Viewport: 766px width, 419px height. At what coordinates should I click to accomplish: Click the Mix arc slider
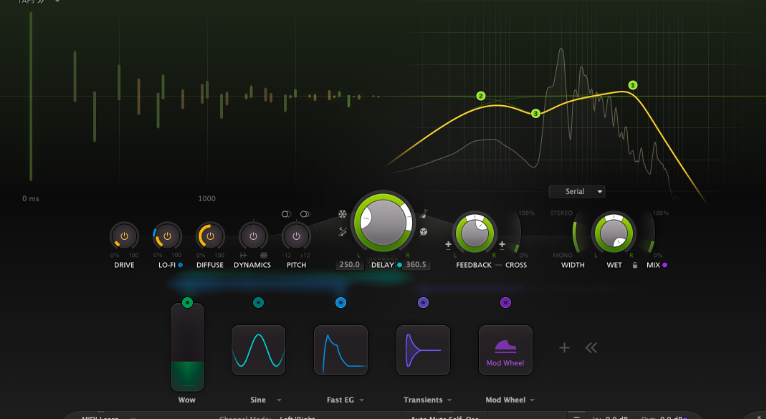652,233
